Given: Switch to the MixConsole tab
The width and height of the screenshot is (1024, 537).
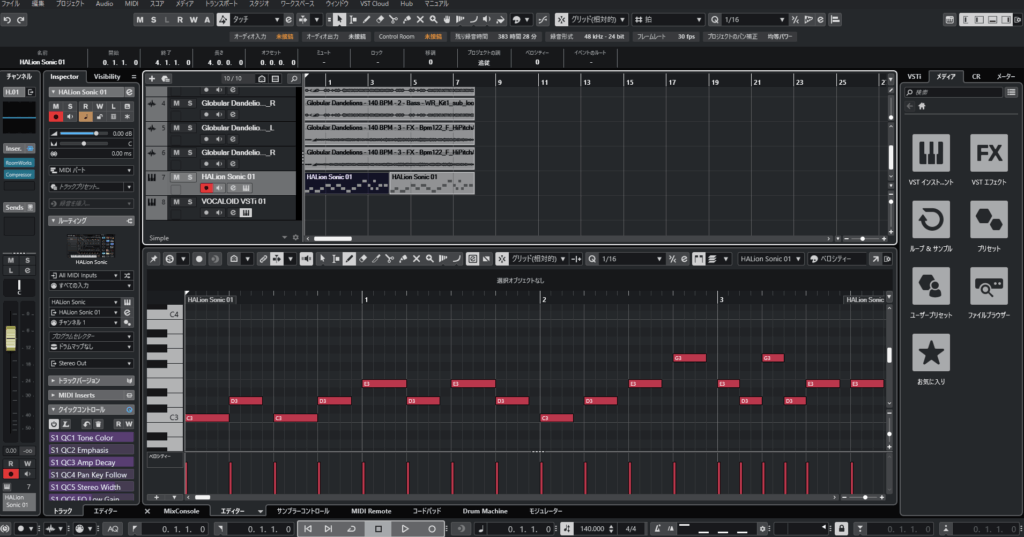Looking at the screenshot, I should pos(181,511).
